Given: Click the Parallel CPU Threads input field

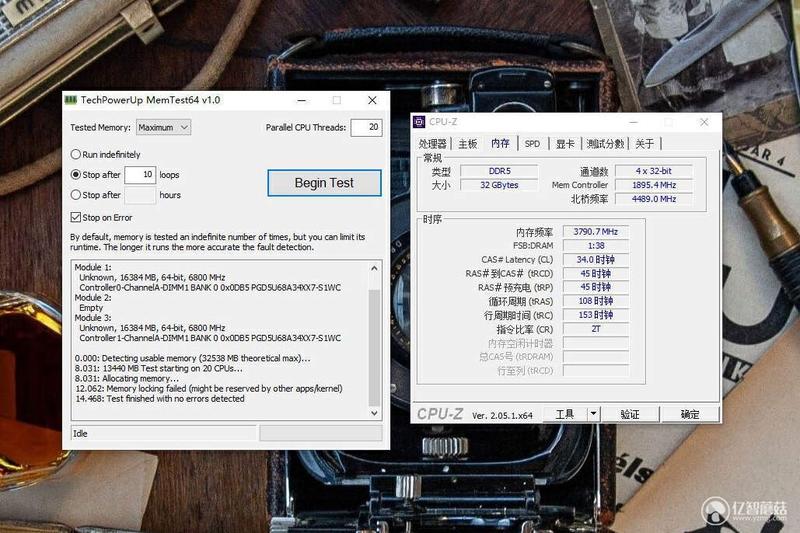Looking at the screenshot, I should [x=366, y=128].
